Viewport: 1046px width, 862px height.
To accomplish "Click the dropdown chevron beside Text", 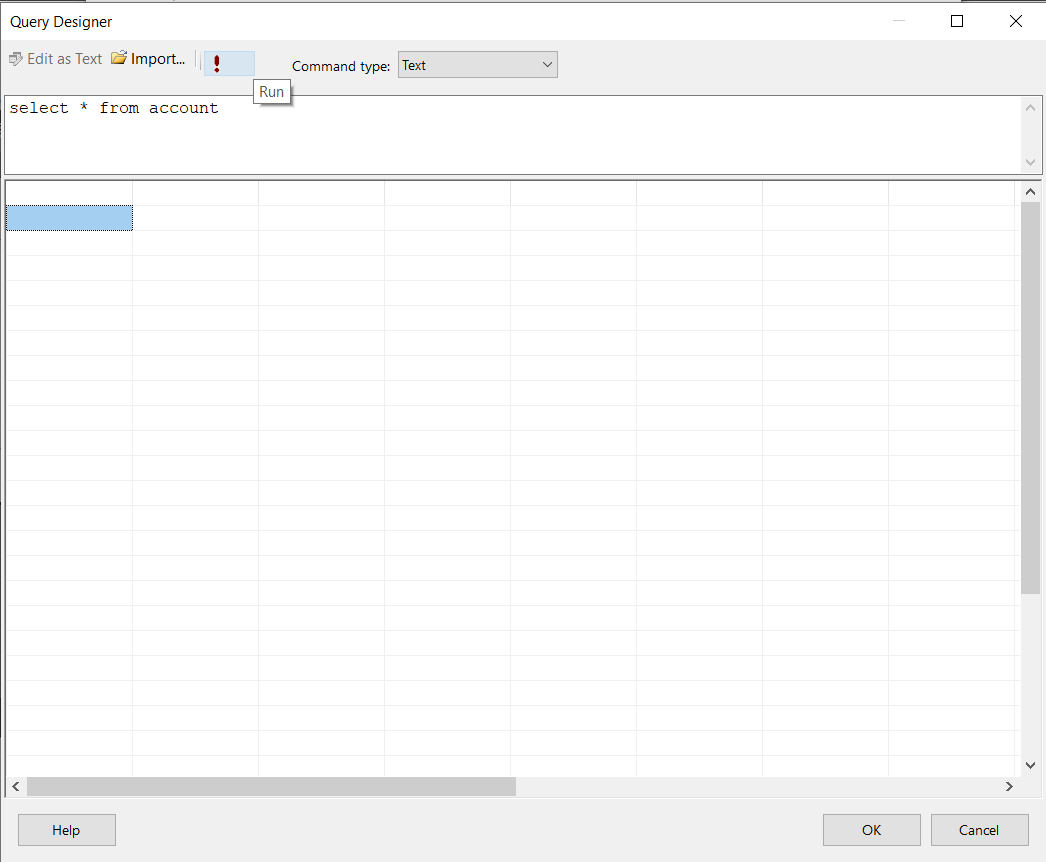I will coord(548,64).
